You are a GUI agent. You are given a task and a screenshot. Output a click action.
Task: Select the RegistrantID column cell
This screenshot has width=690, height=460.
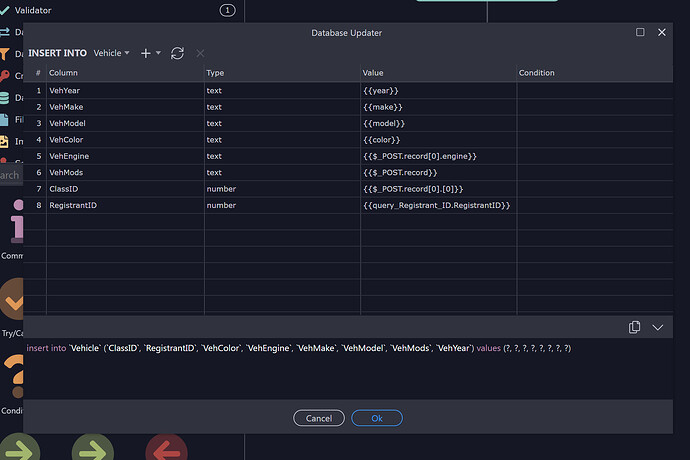click(x=125, y=205)
